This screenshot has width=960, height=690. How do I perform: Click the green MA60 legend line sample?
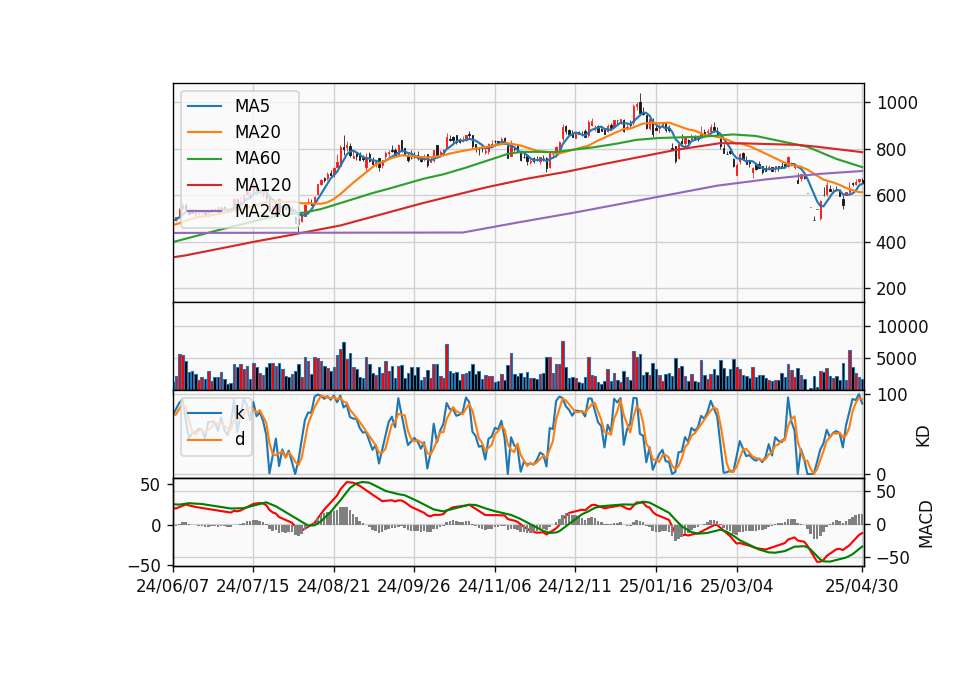[204, 159]
